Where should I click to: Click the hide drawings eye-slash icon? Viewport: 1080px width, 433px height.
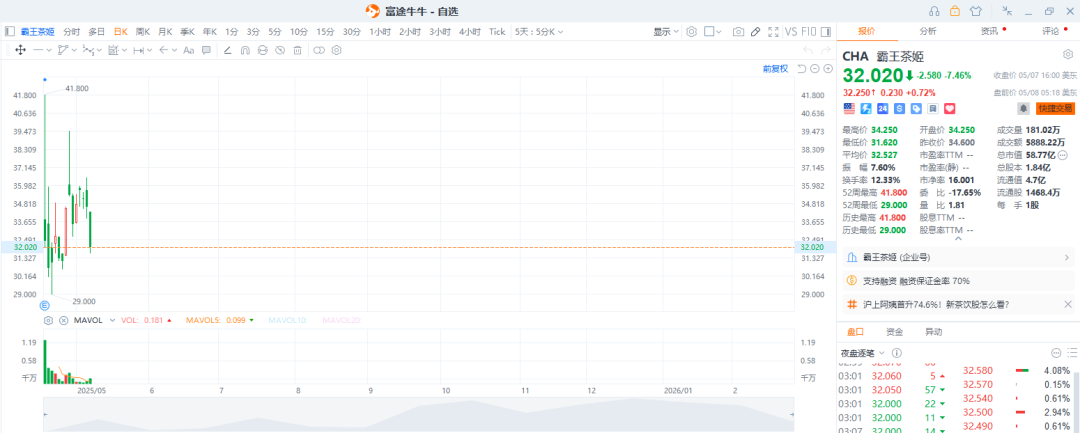(x=280, y=50)
